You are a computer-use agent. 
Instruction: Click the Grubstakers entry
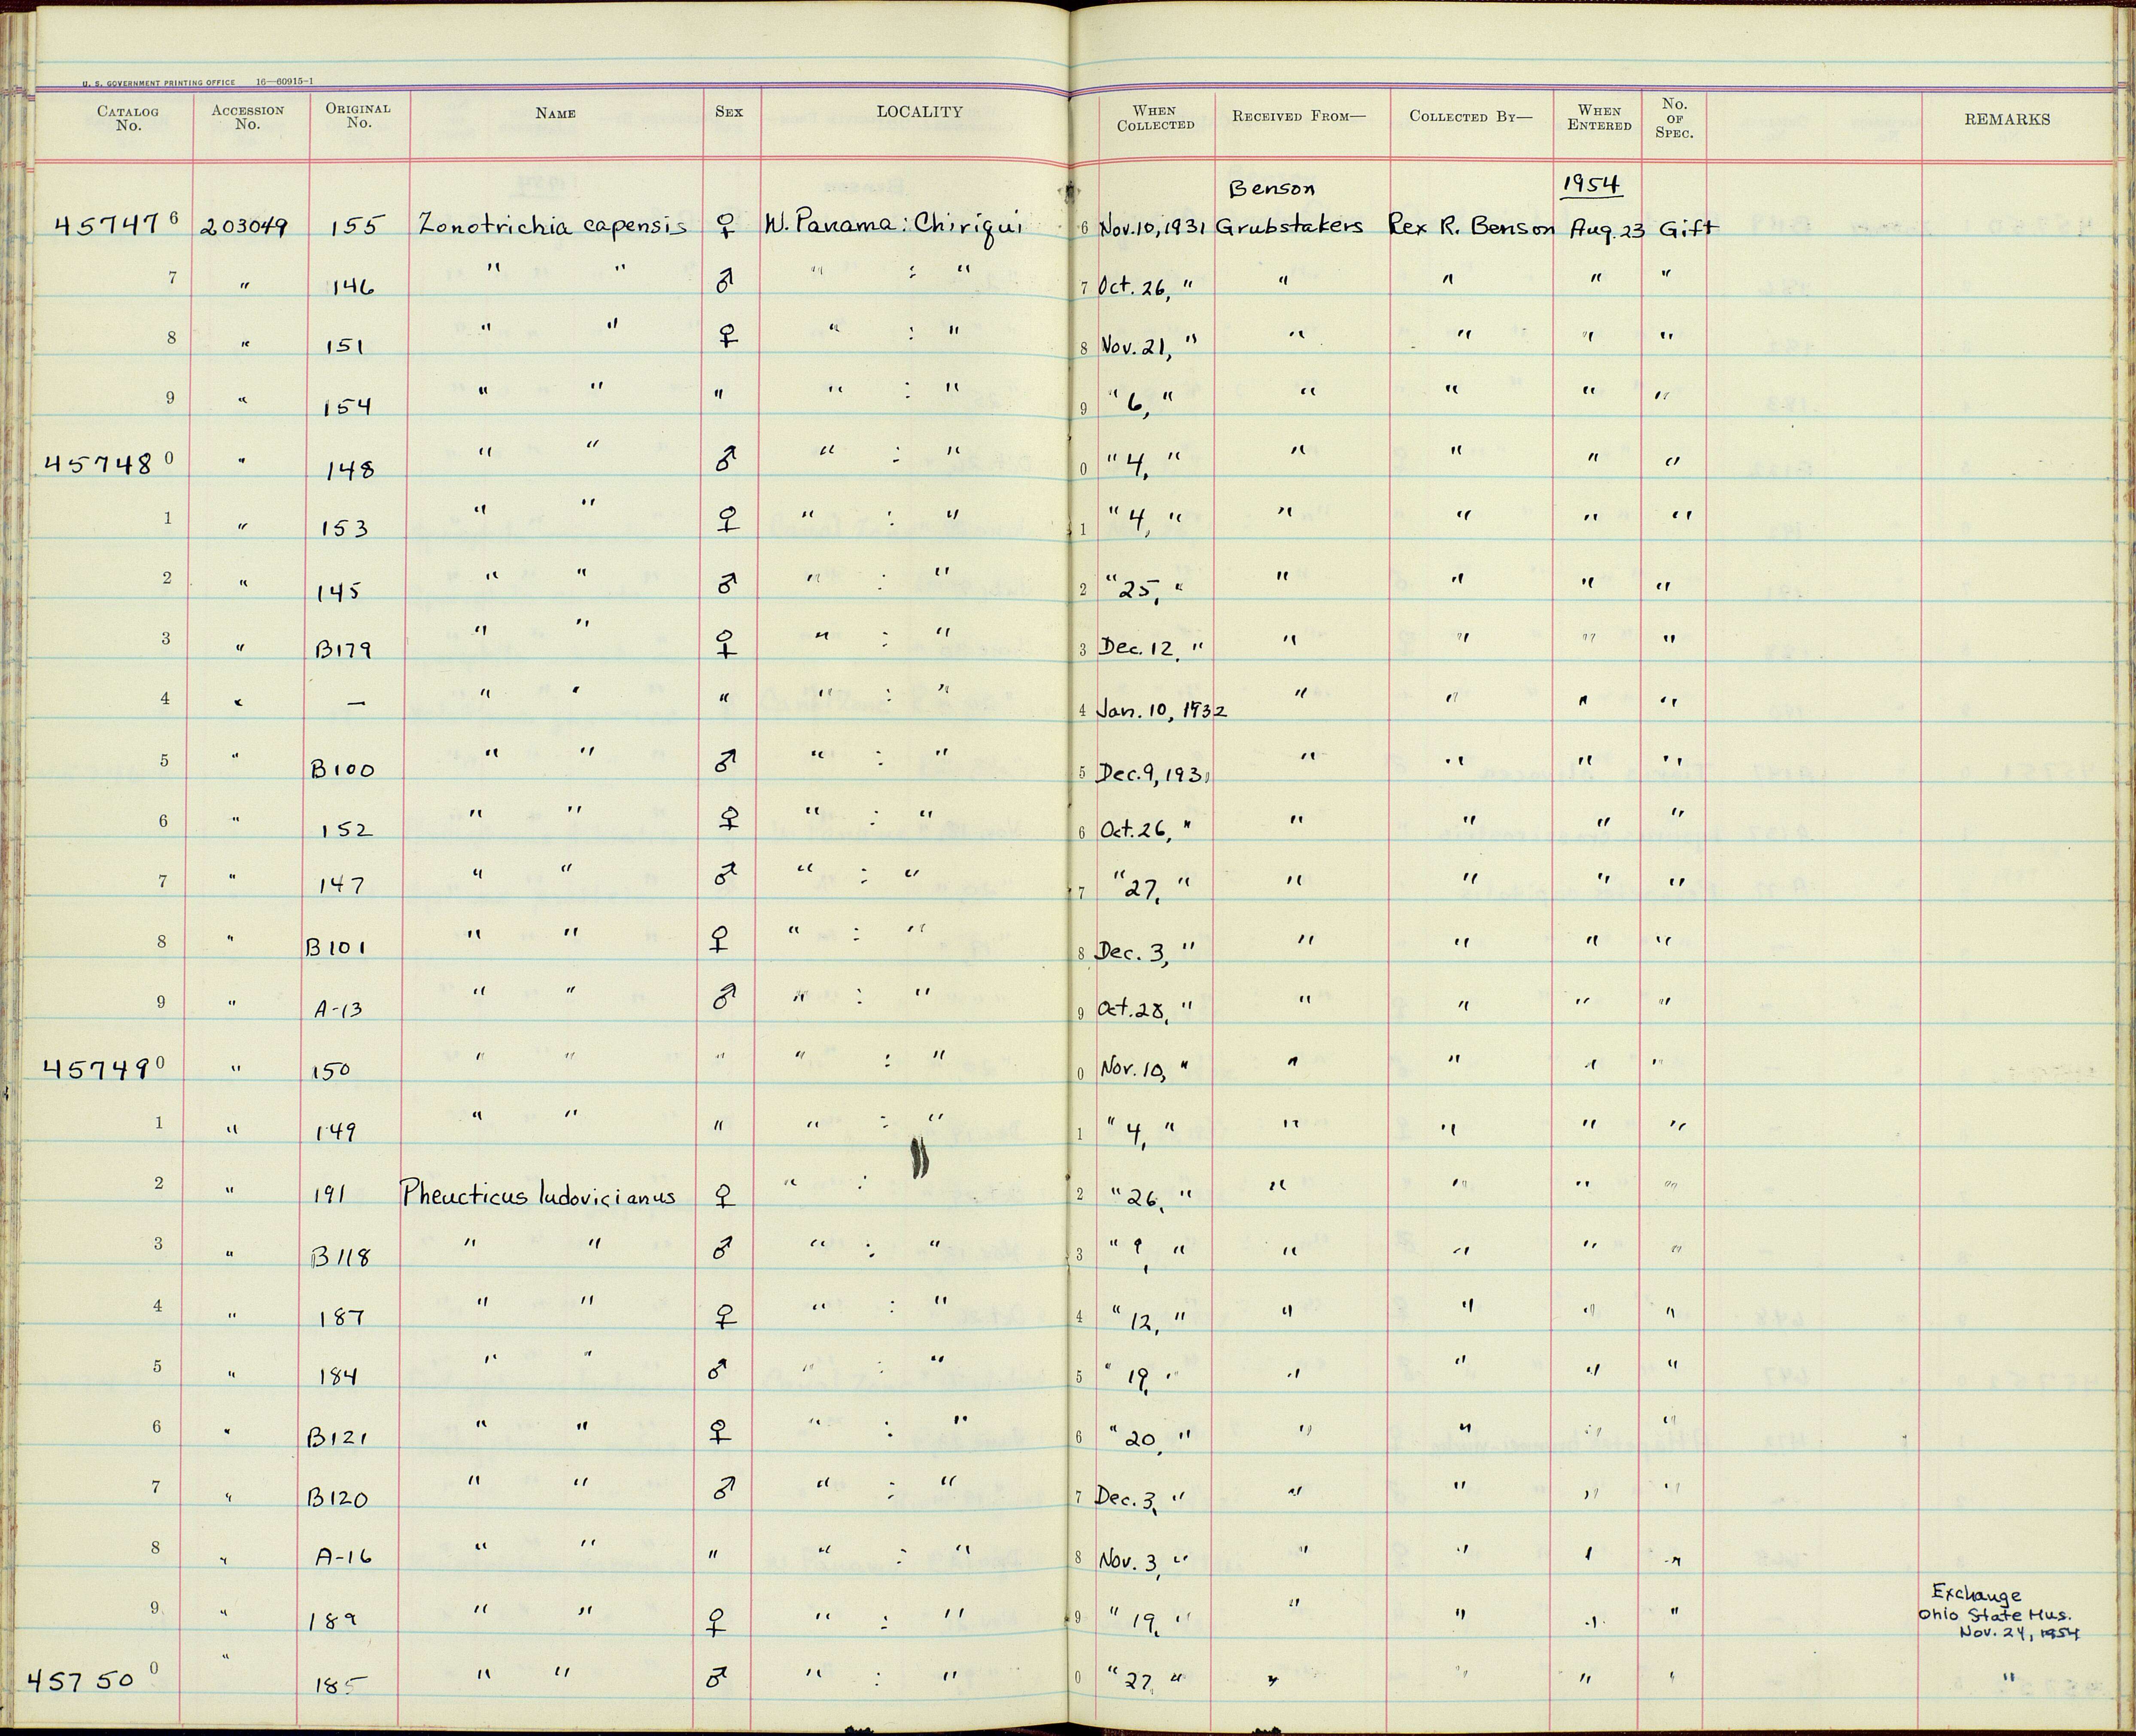(1289, 227)
